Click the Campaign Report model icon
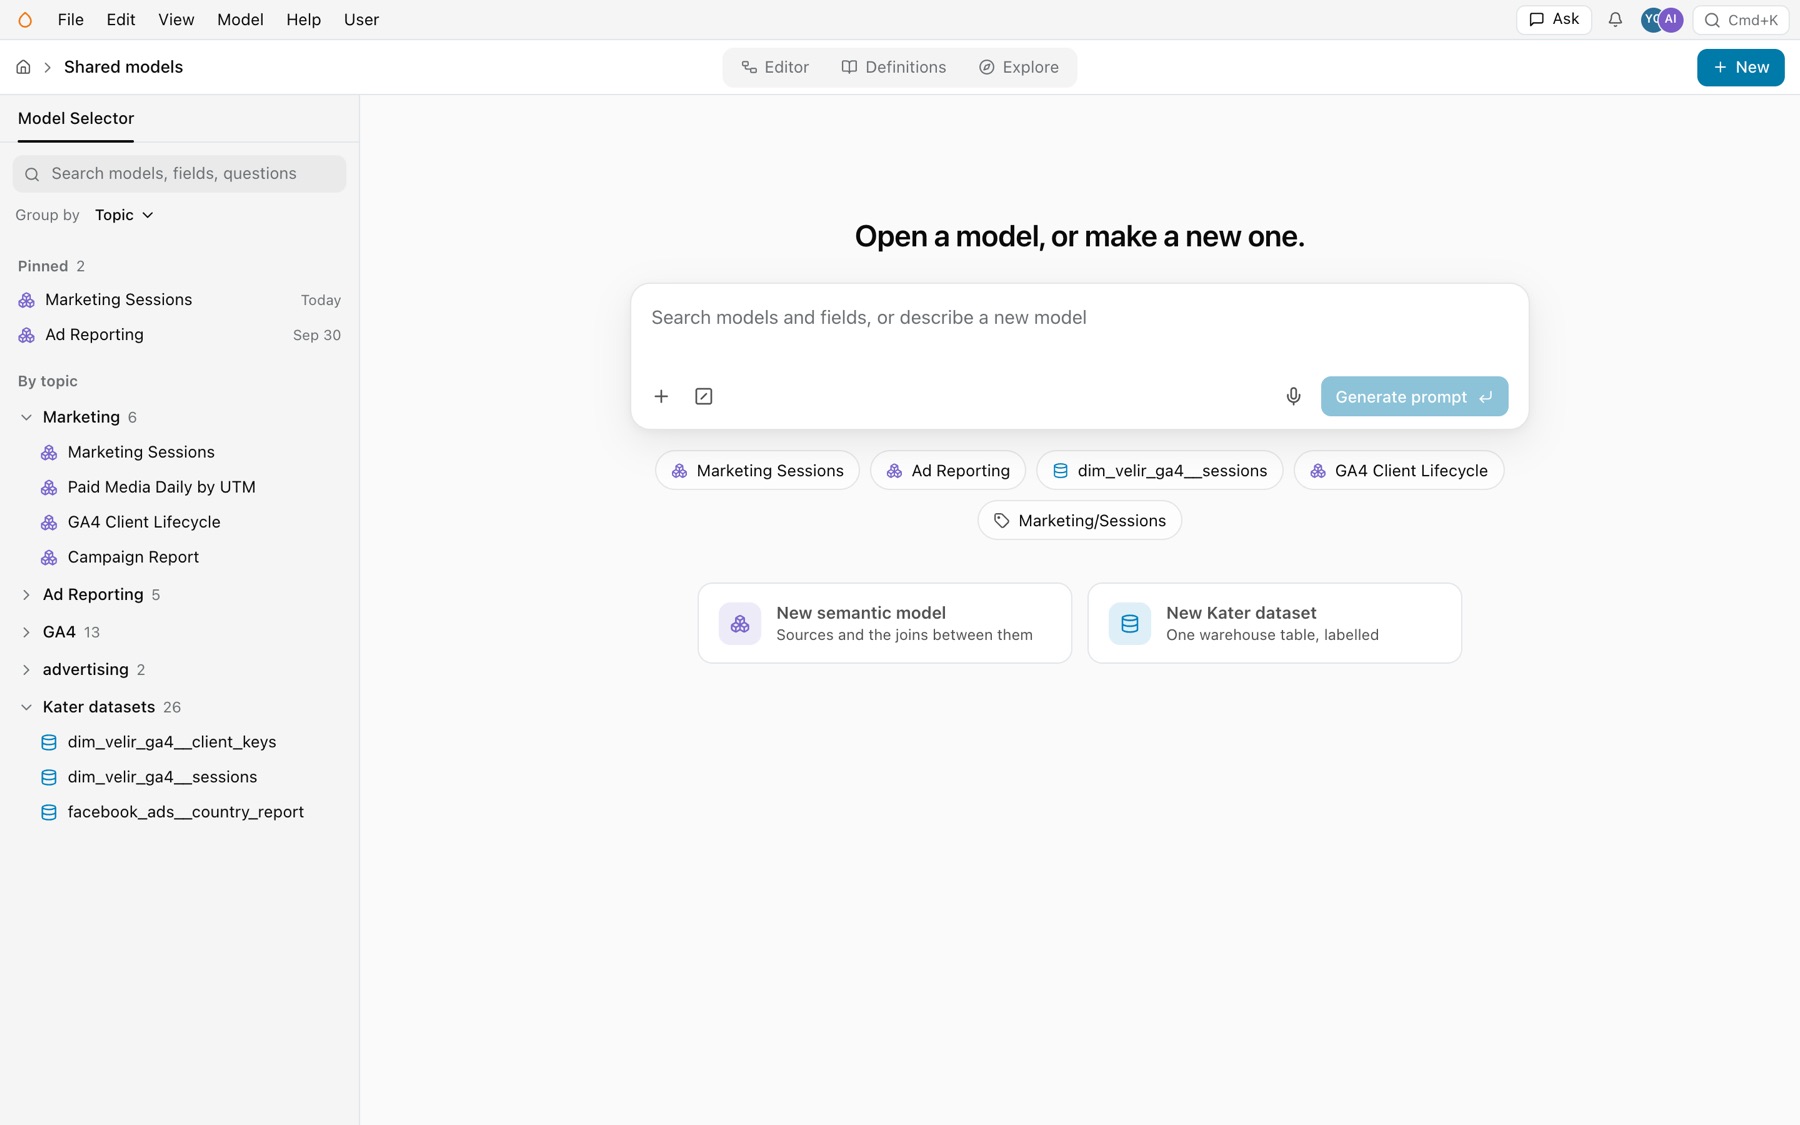Screen dimensions: 1800x1125 pyautogui.click(x=48, y=557)
